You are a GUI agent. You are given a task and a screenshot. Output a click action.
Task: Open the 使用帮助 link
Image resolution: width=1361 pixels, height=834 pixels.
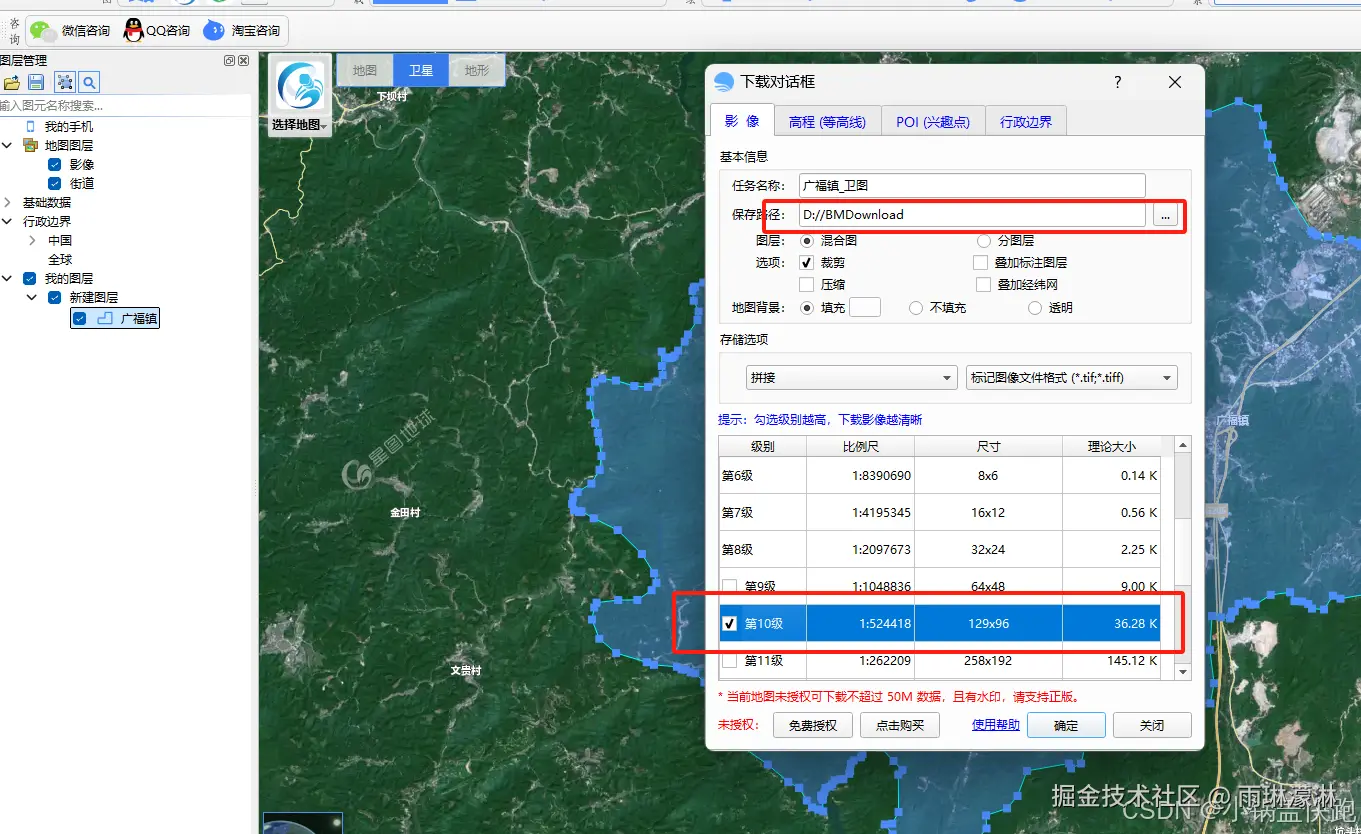point(996,725)
